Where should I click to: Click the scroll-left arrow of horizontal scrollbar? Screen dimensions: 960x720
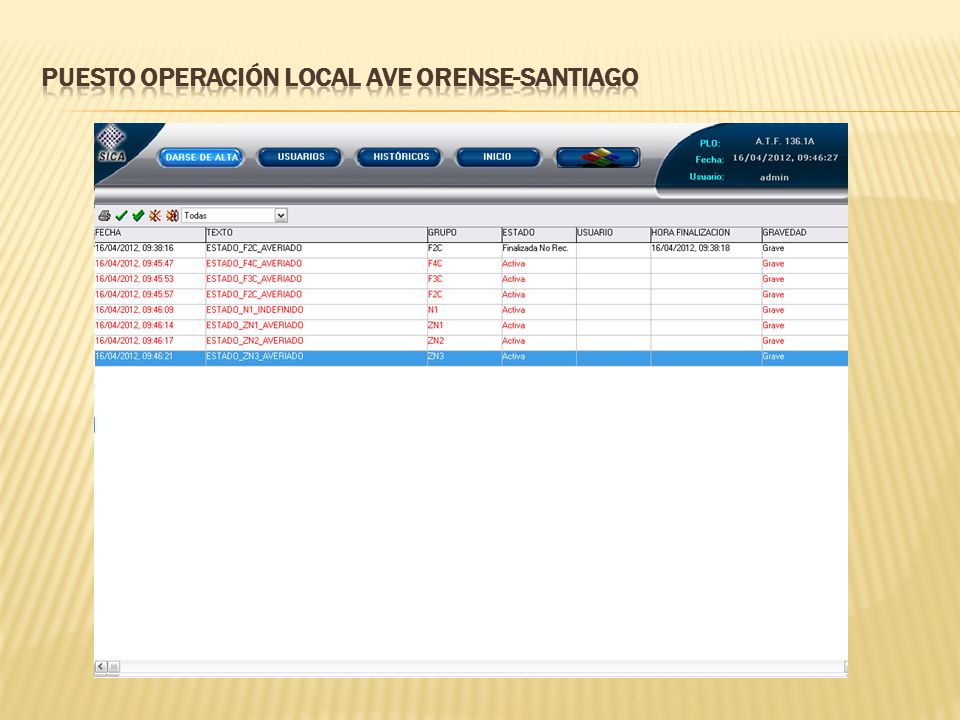[x=101, y=666]
